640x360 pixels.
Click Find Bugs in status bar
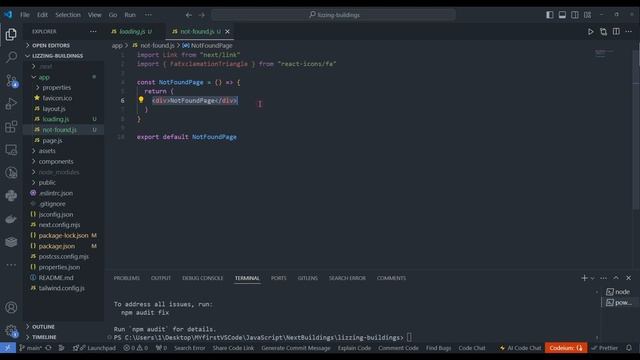click(x=438, y=348)
